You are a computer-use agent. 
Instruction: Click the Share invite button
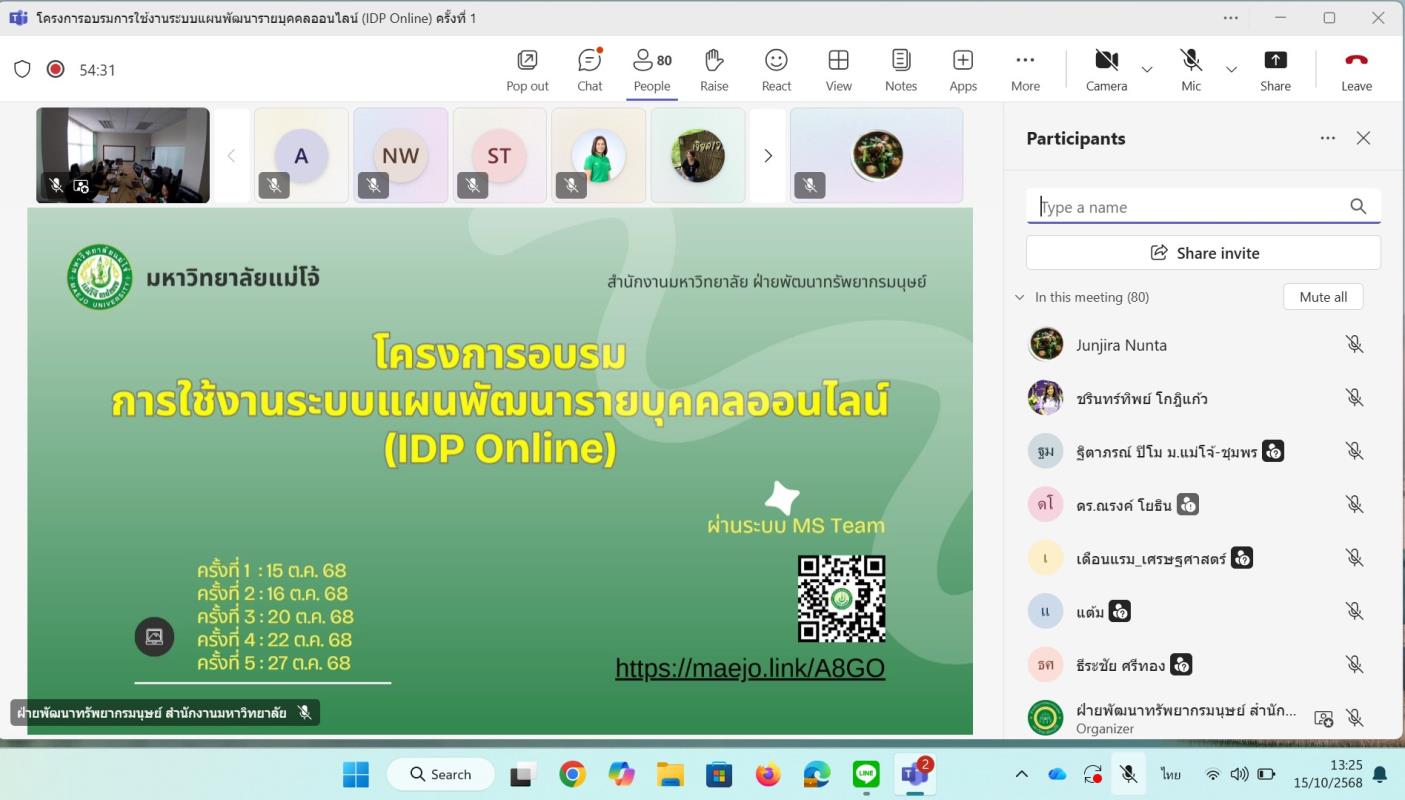[x=1203, y=253]
